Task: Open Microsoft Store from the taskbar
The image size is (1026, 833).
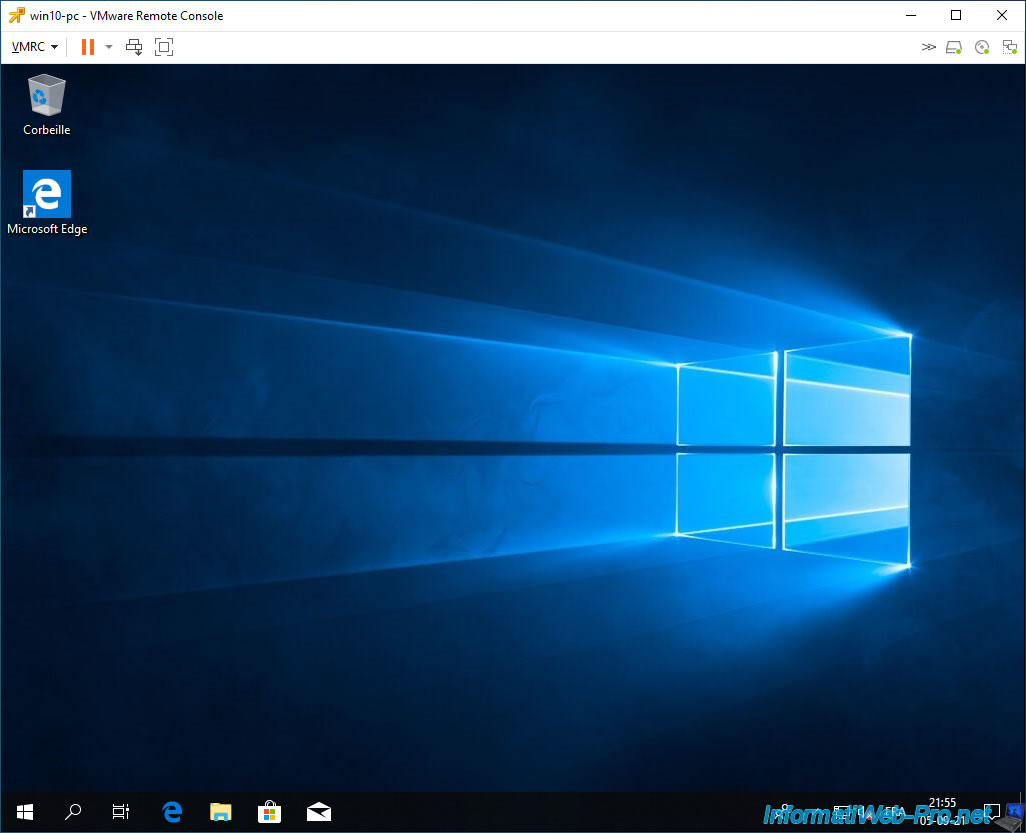Action: coord(269,812)
